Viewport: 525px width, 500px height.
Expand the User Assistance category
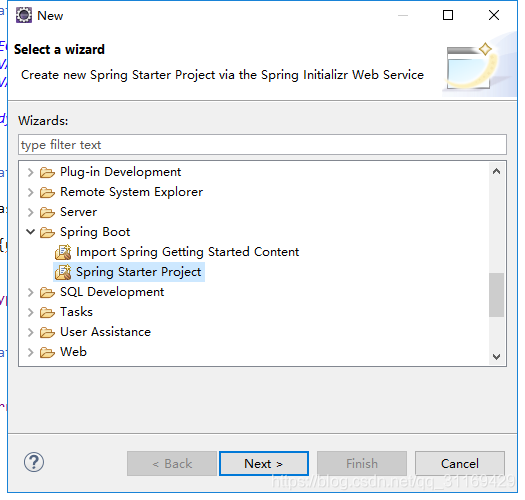[x=30, y=332]
